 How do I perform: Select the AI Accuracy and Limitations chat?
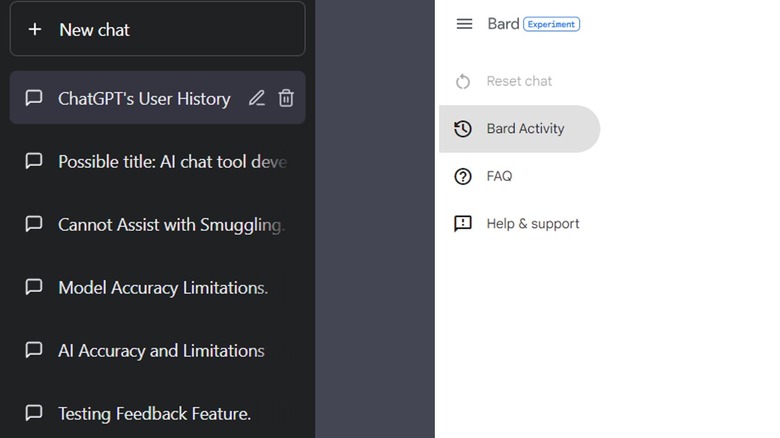point(161,351)
